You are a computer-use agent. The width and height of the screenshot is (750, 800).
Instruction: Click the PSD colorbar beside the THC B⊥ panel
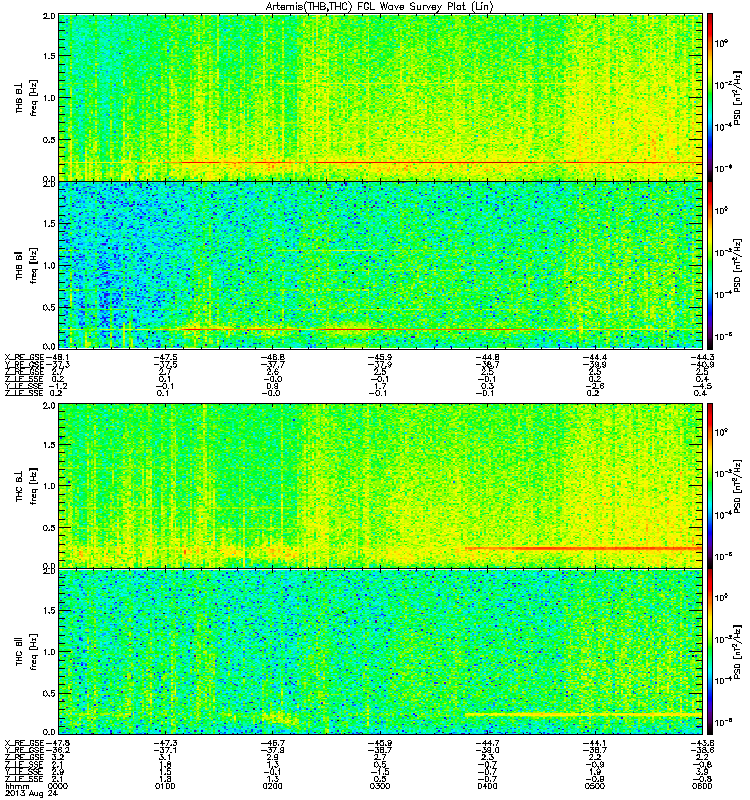coord(710,486)
